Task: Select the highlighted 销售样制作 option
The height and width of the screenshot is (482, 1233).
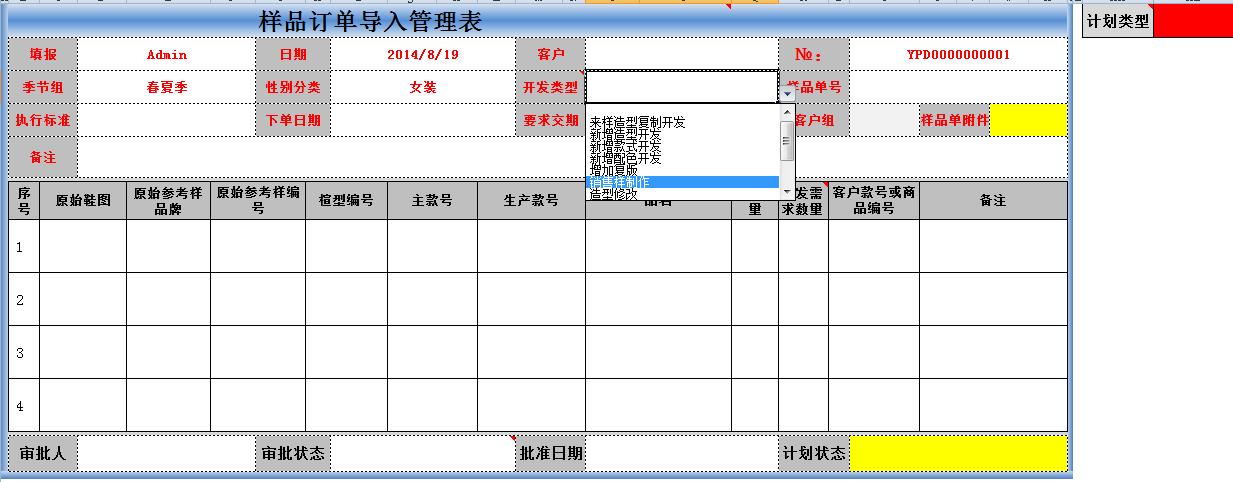Action: (x=619, y=182)
